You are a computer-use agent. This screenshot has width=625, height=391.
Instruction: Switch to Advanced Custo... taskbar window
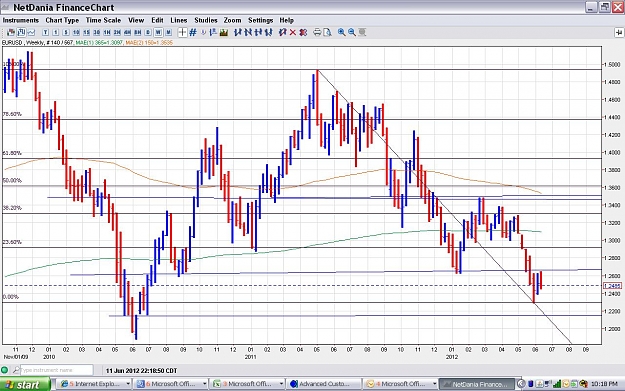coord(324,384)
